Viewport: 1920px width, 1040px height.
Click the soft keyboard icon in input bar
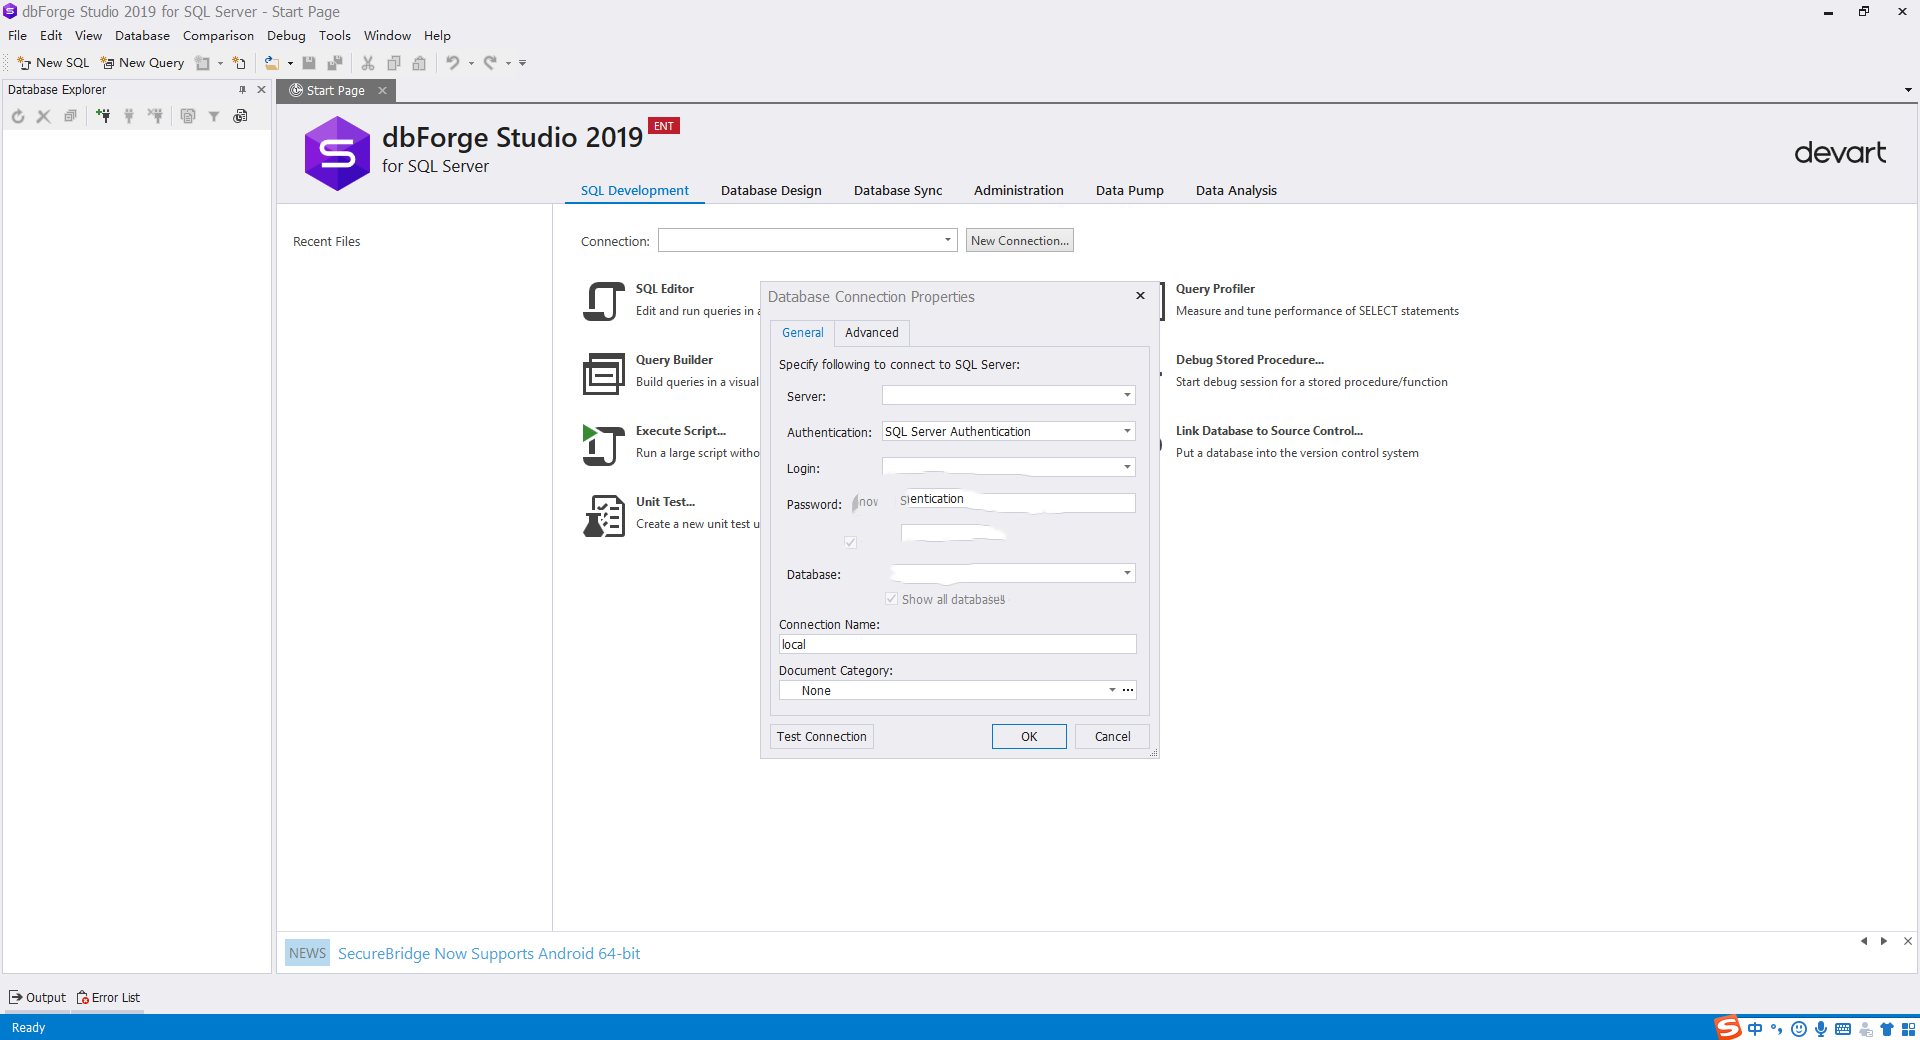(1843, 1029)
